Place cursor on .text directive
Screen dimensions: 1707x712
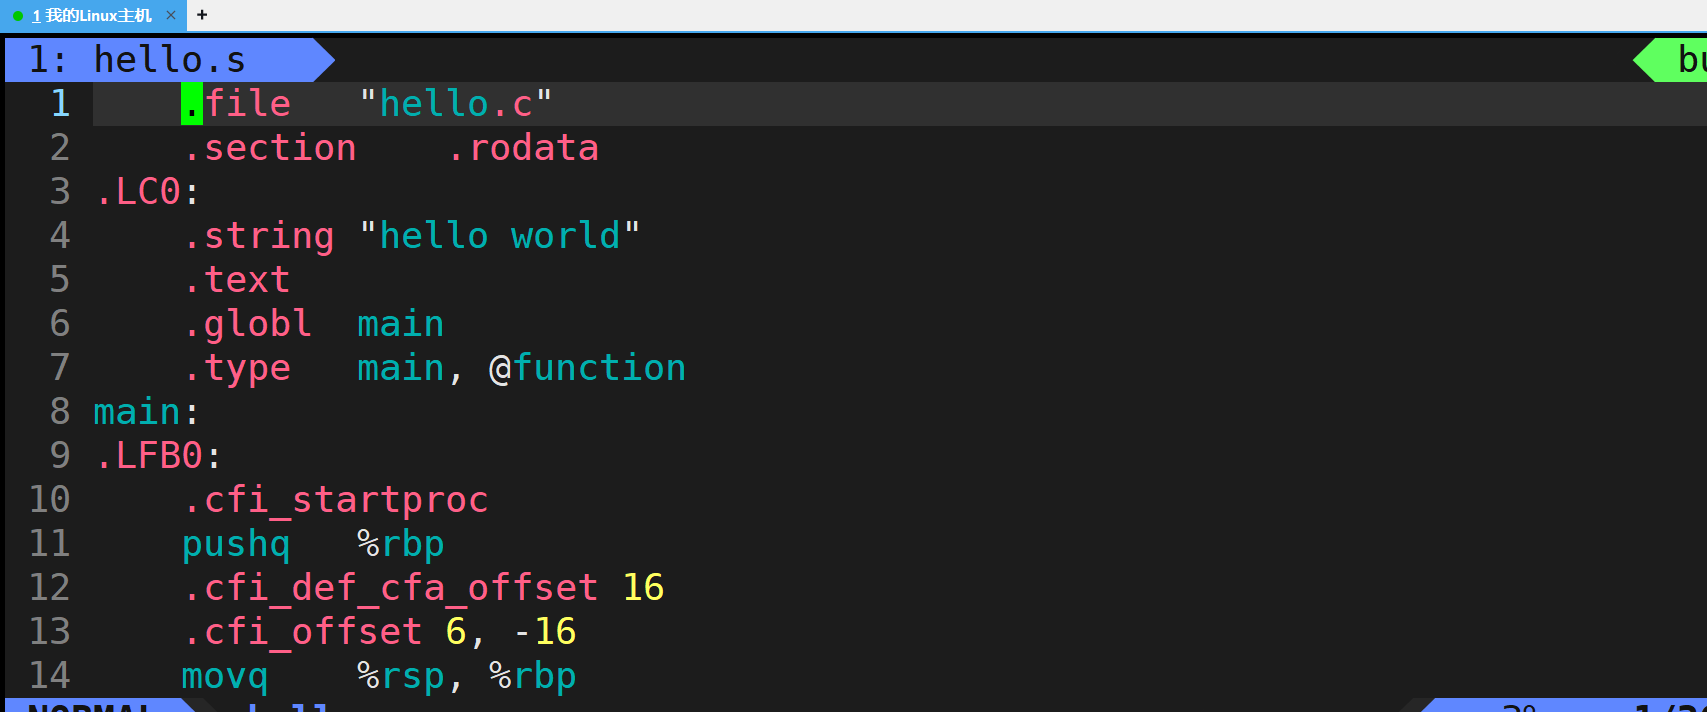(236, 280)
